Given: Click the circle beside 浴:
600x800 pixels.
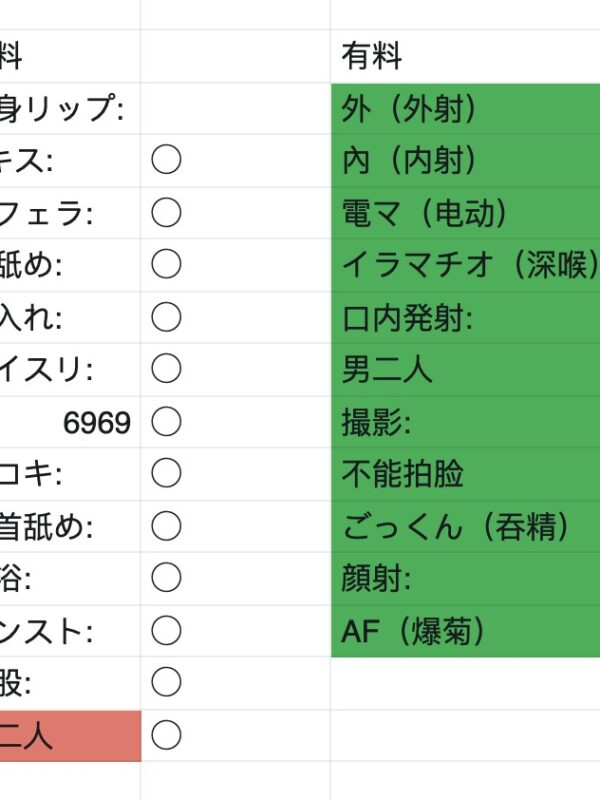Looking at the screenshot, I should (166, 579).
